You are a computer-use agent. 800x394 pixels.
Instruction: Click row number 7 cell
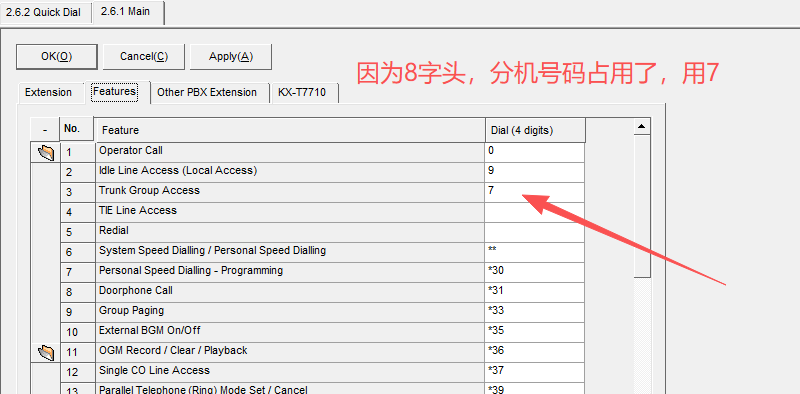click(78, 272)
